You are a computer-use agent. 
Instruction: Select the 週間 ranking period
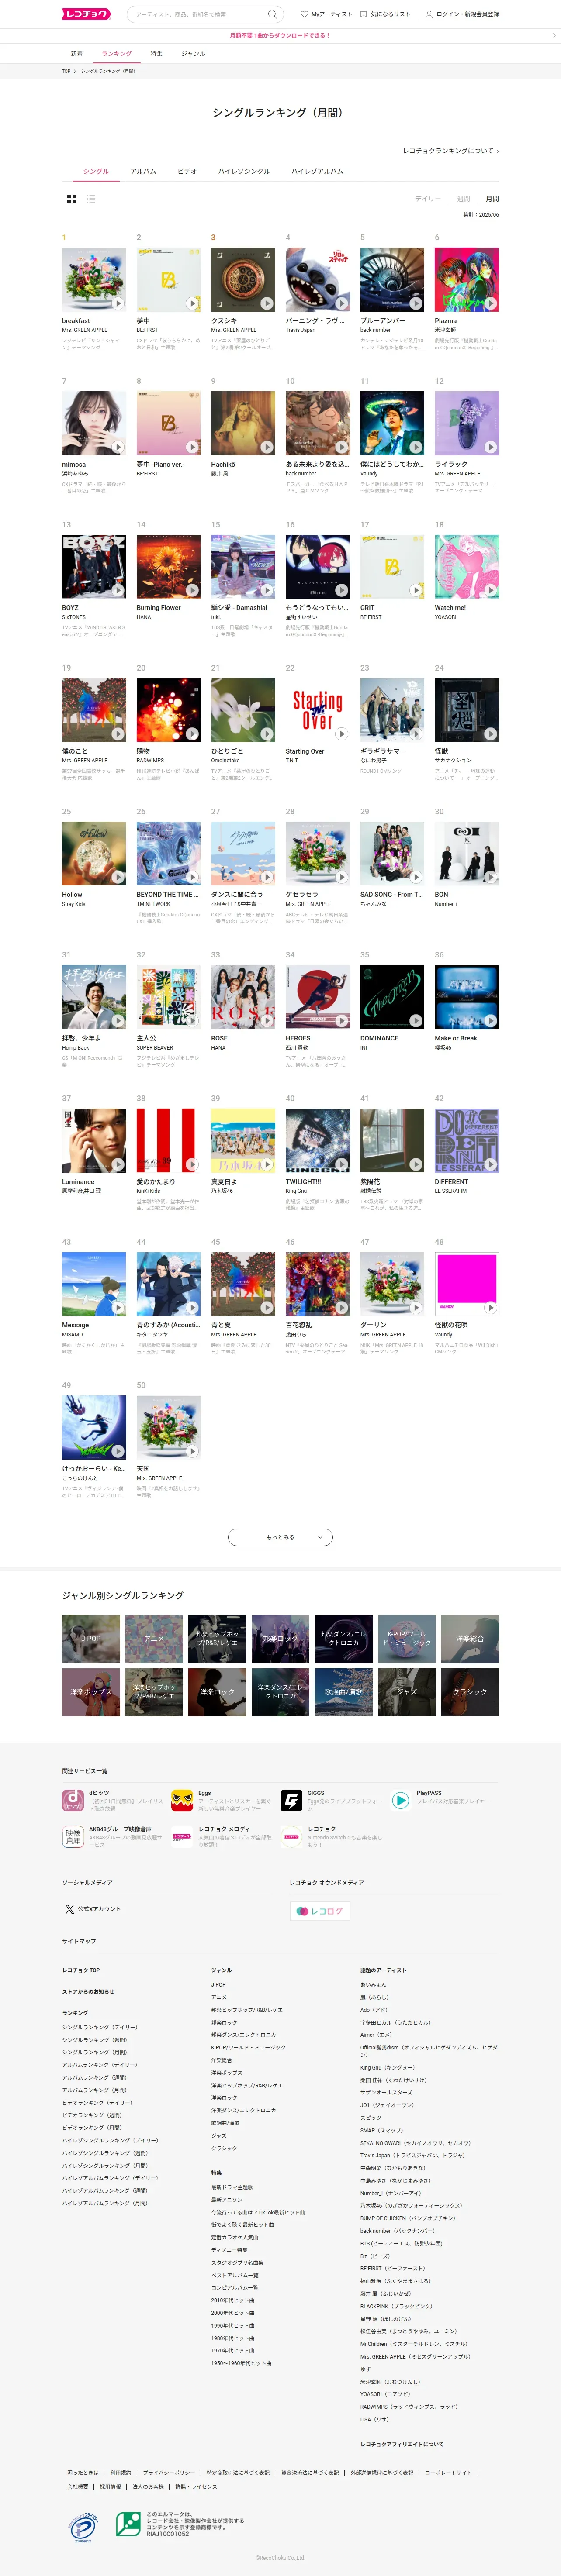463,199
